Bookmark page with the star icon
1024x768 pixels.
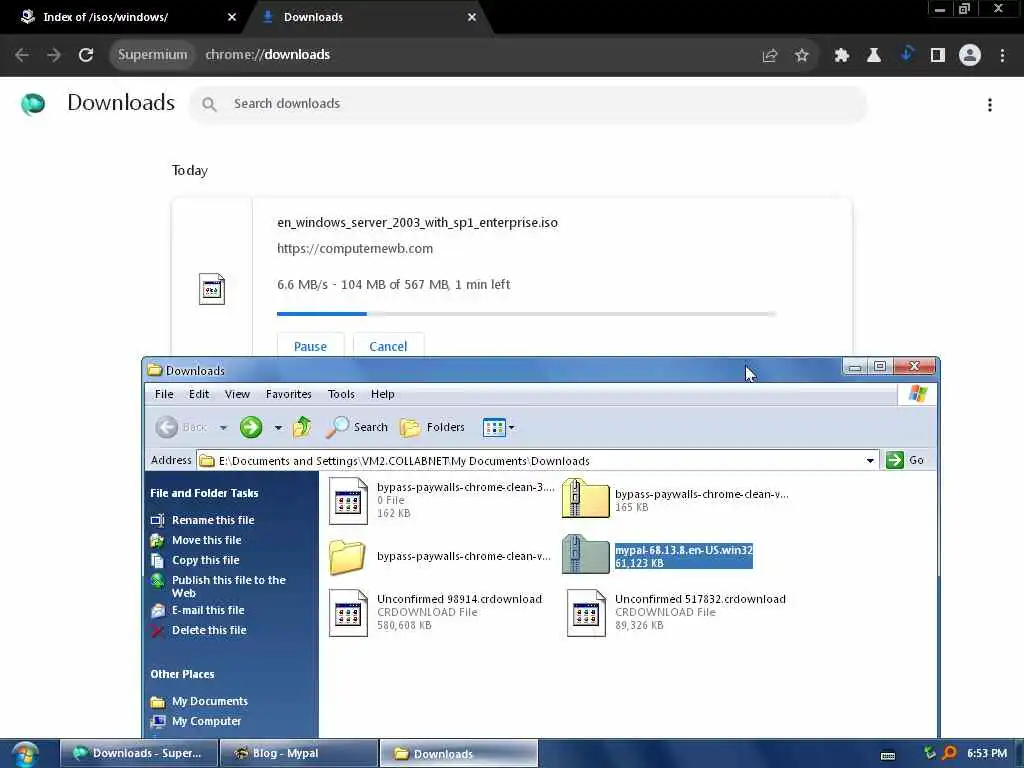click(802, 56)
